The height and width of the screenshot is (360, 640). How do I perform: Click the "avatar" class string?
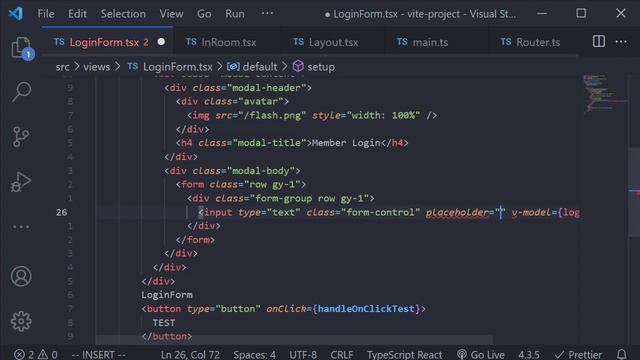(261, 101)
